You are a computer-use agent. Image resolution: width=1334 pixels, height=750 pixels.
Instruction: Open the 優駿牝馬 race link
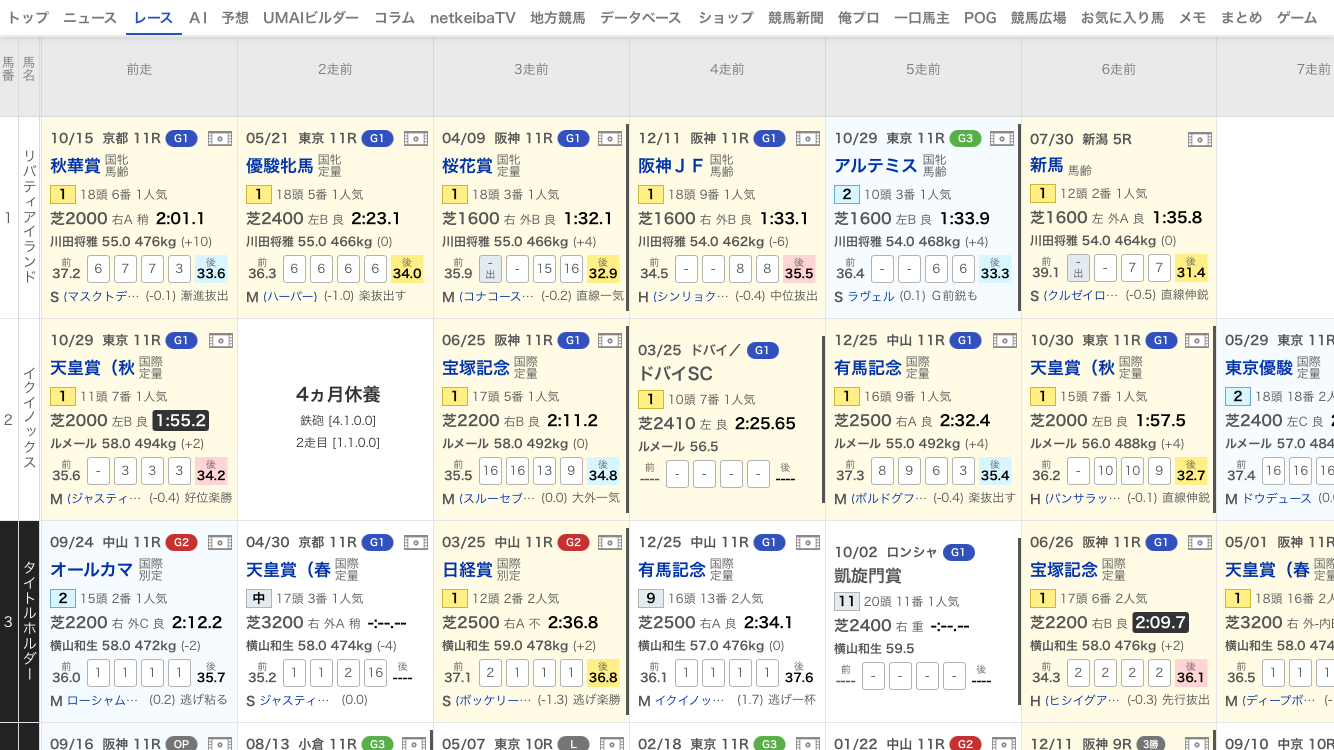click(280, 166)
